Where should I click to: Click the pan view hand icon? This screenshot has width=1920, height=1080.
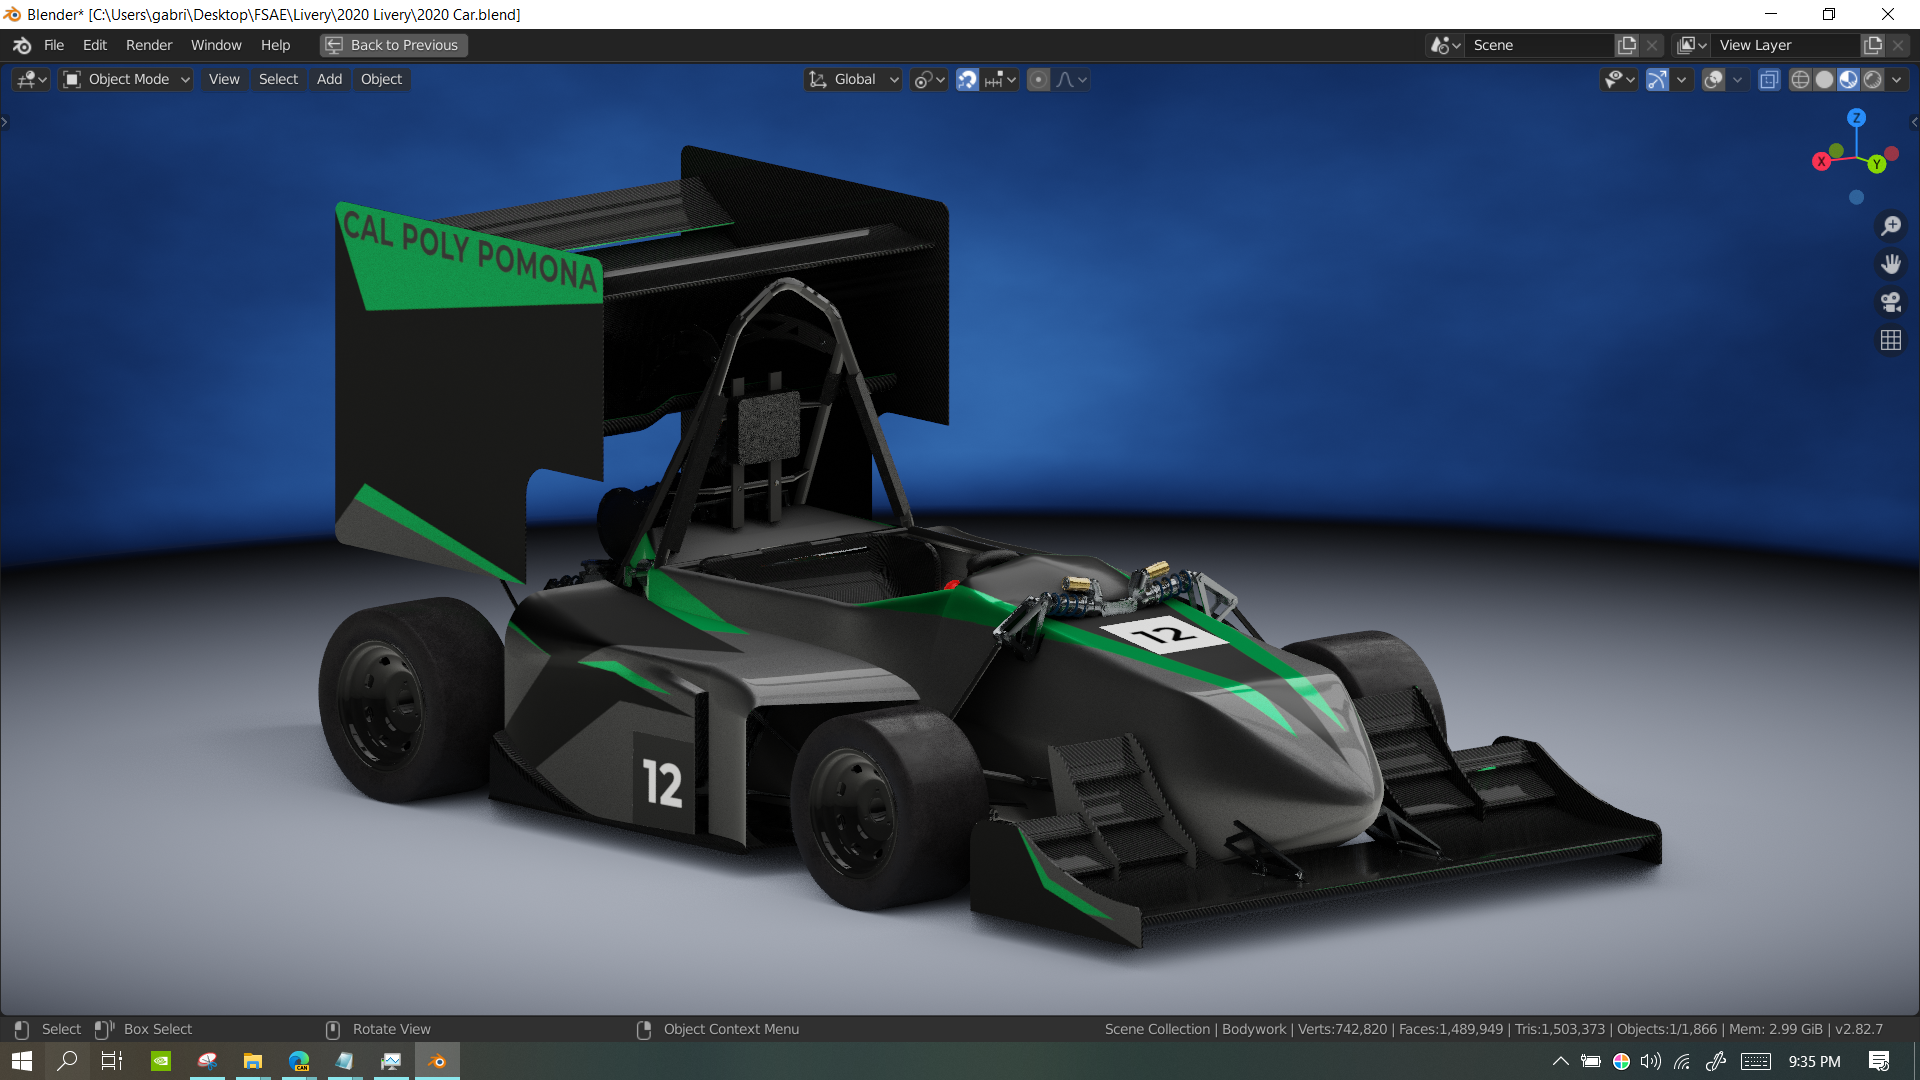[1890, 264]
